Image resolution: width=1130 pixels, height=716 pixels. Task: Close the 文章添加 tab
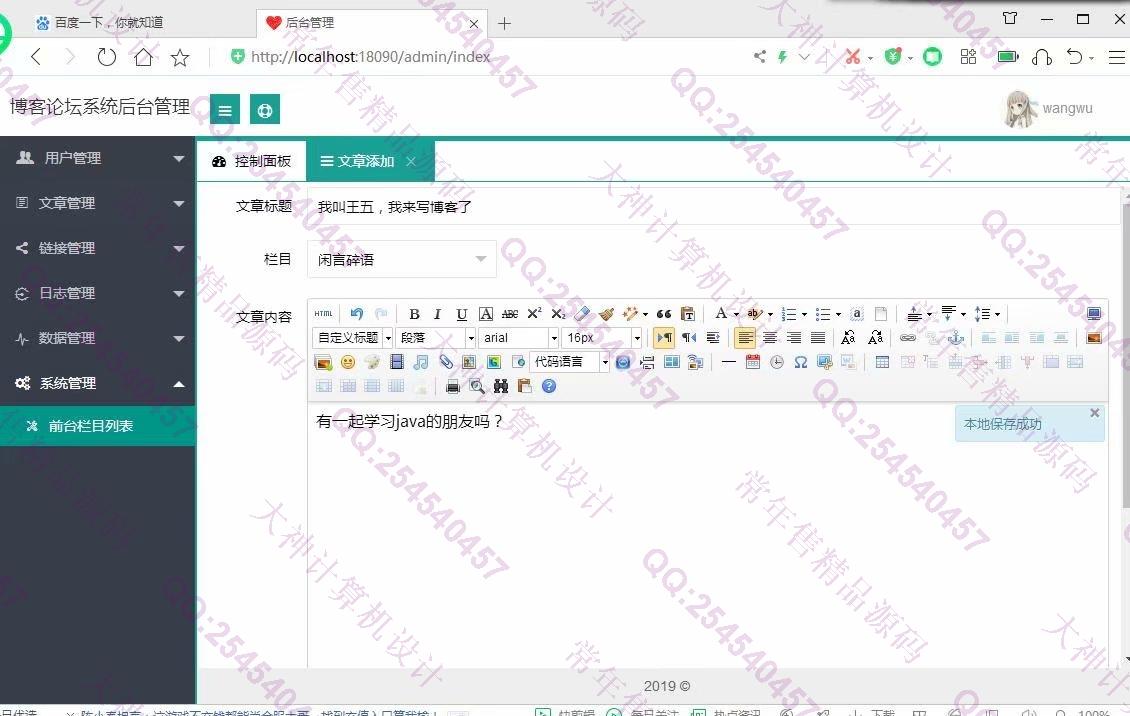[x=411, y=161]
